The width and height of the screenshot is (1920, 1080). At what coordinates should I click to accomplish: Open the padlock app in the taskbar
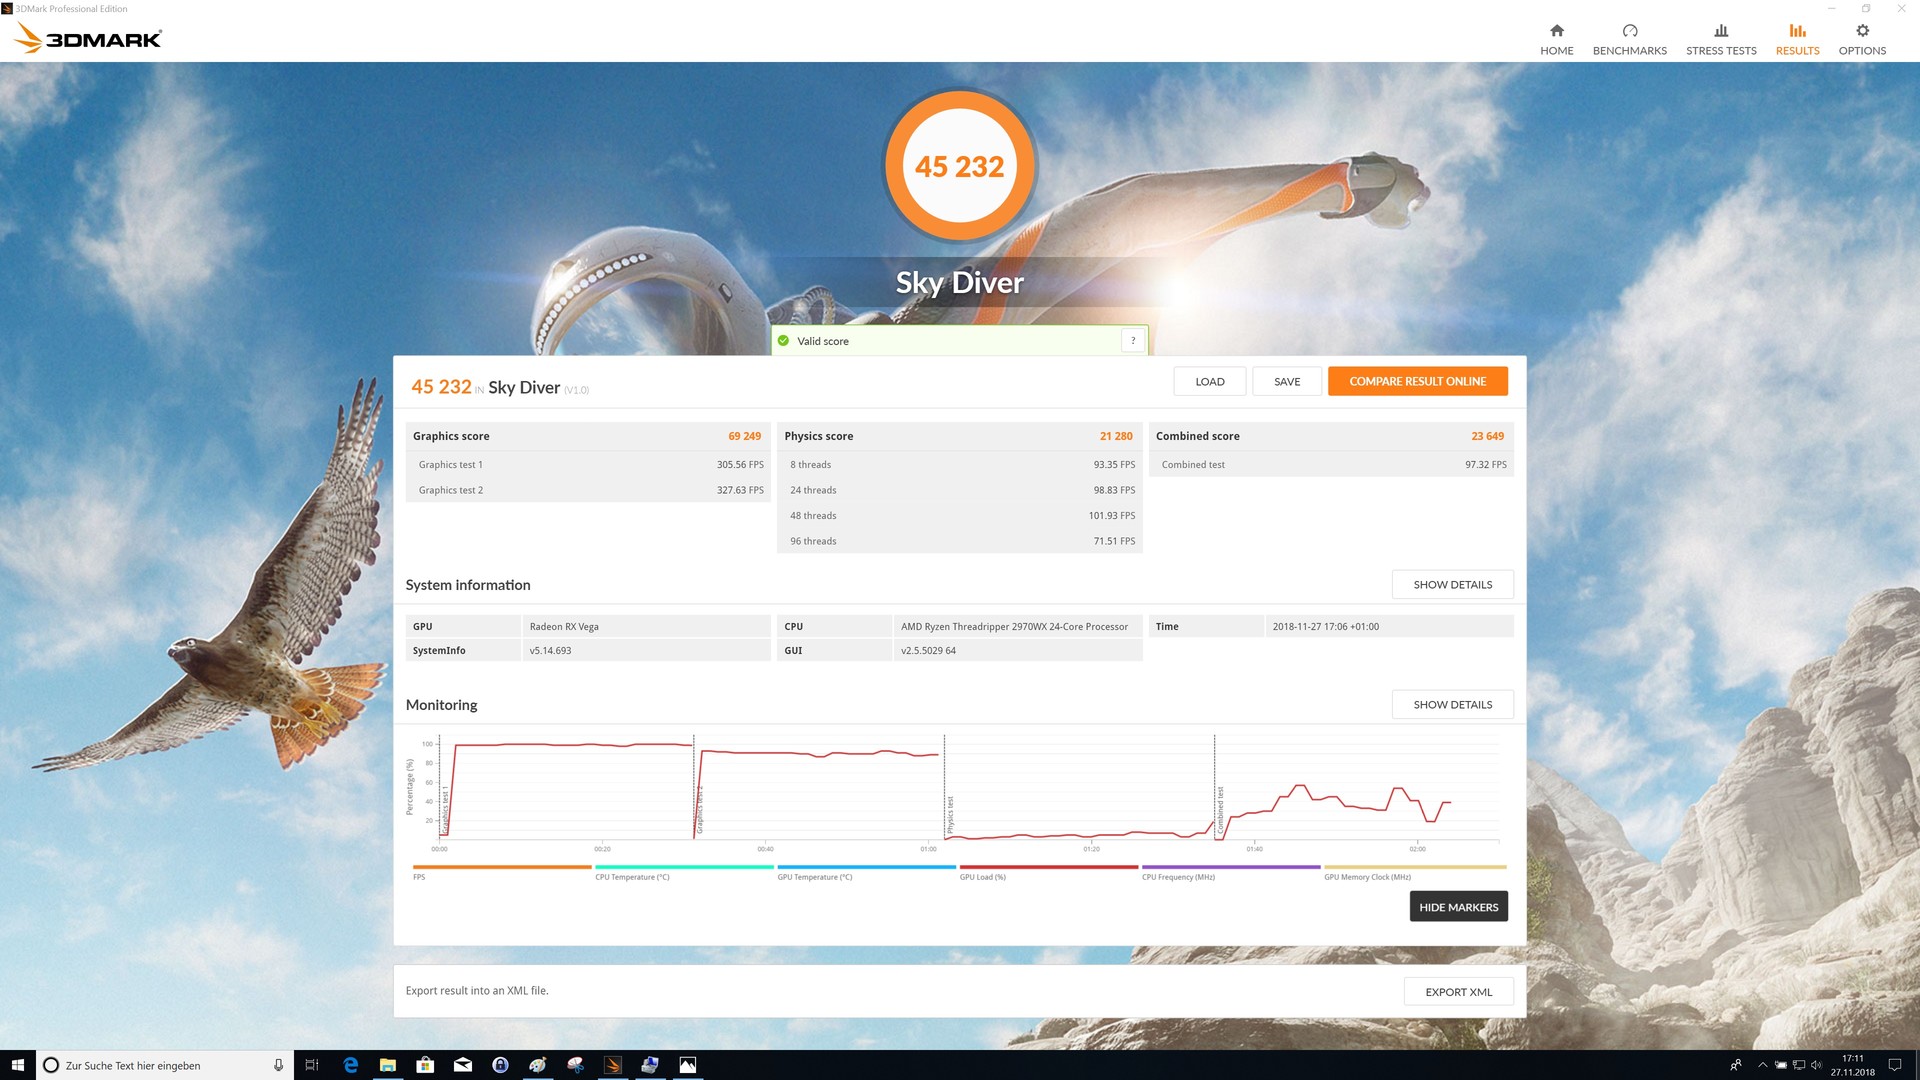500,1065
